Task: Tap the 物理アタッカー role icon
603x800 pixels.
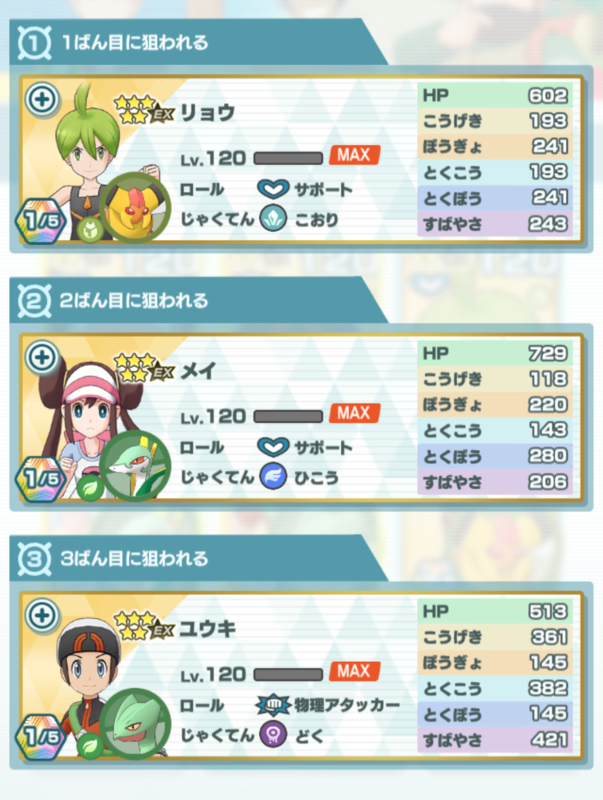Action: (x=273, y=705)
